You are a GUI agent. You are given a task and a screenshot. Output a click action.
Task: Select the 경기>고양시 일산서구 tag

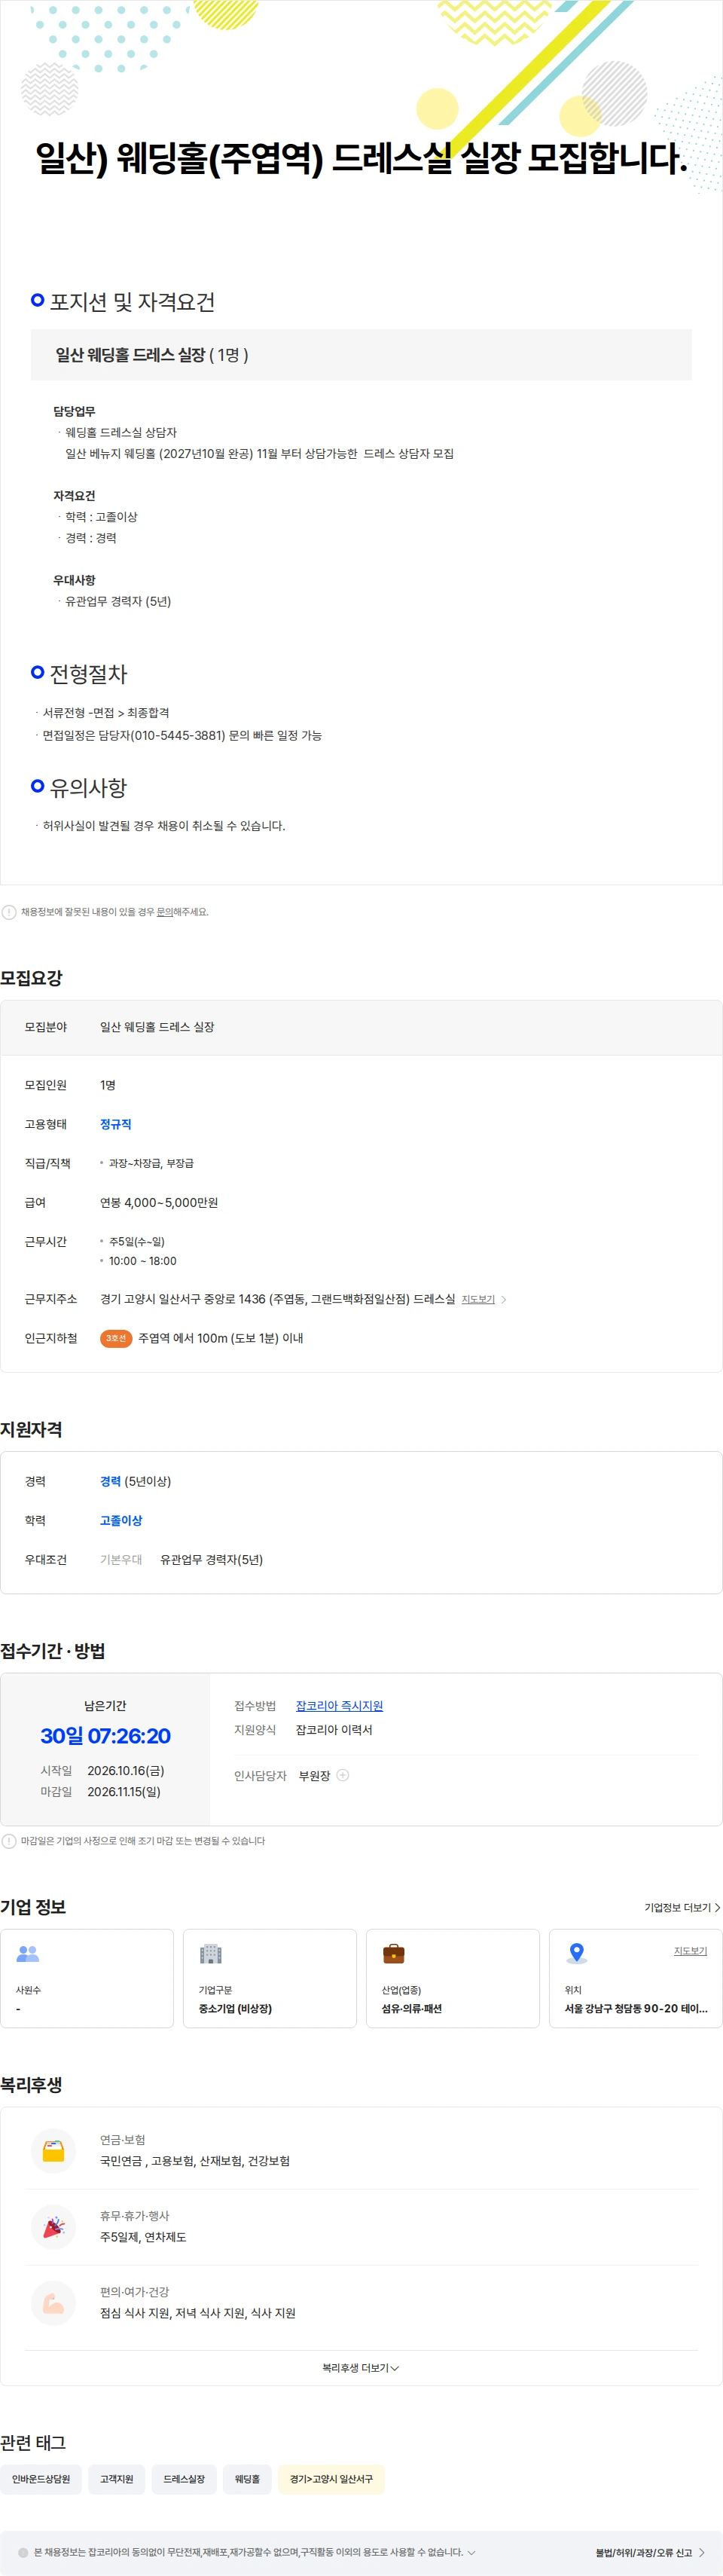click(331, 2479)
